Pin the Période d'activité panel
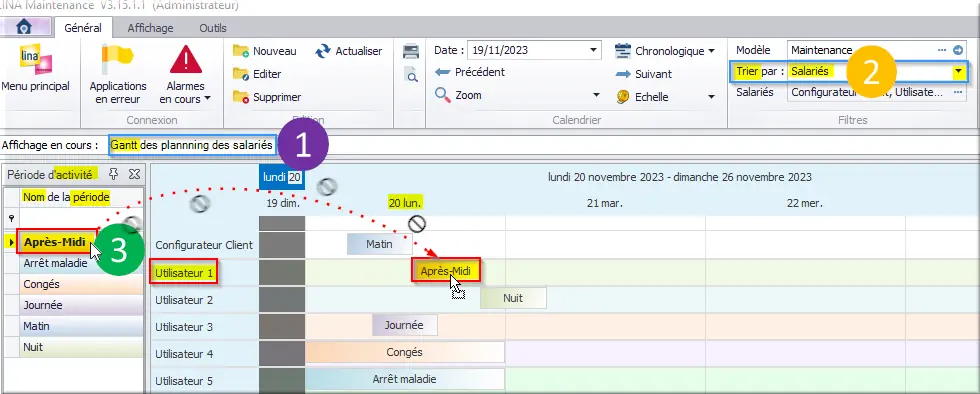Viewport: 980px width, 394px height. pos(114,174)
